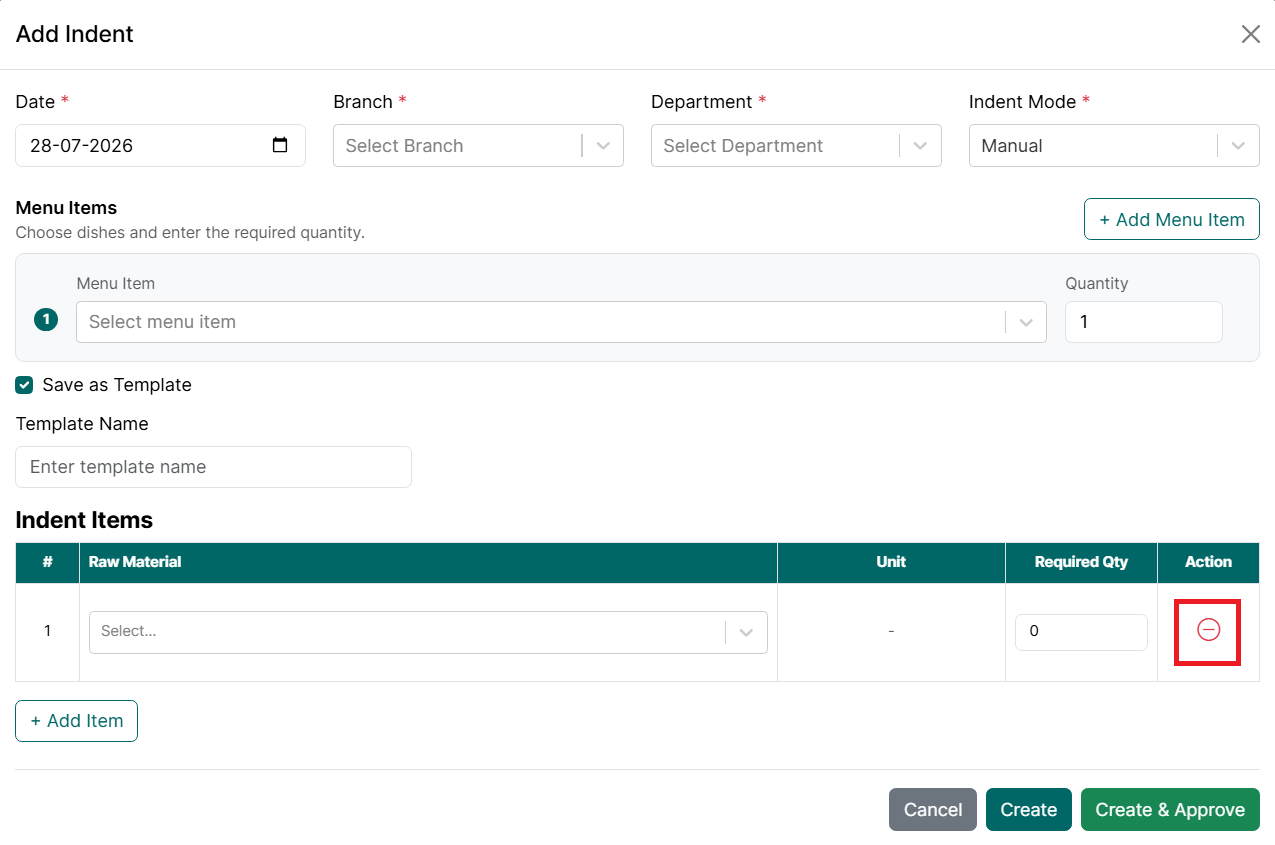
Task: Click the Add Menu Item button
Action: coord(1172,219)
